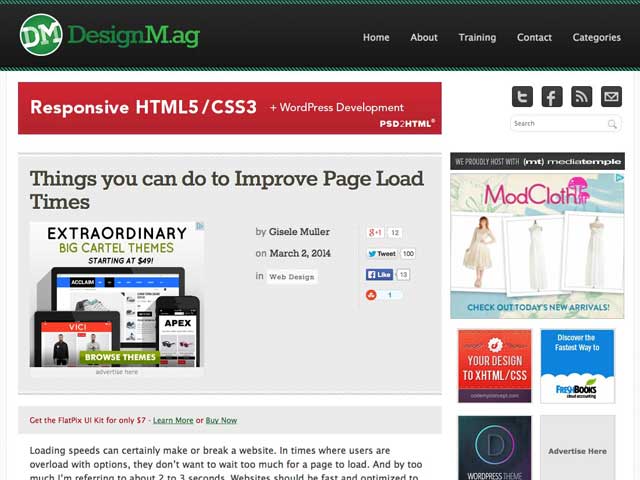Open the Contact navigation link
Image resolution: width=640 pixels, height=480 pixels.
[534, 37]
